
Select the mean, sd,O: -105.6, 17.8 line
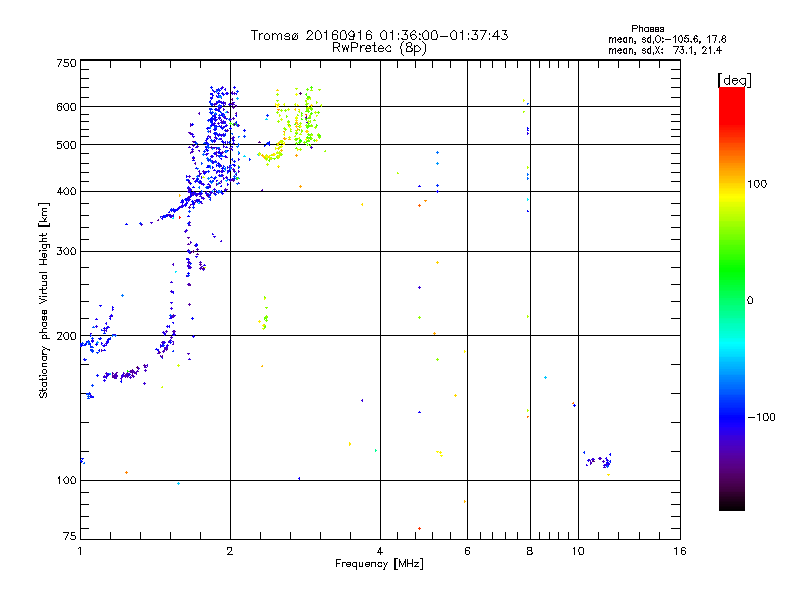tap(667, 39)
